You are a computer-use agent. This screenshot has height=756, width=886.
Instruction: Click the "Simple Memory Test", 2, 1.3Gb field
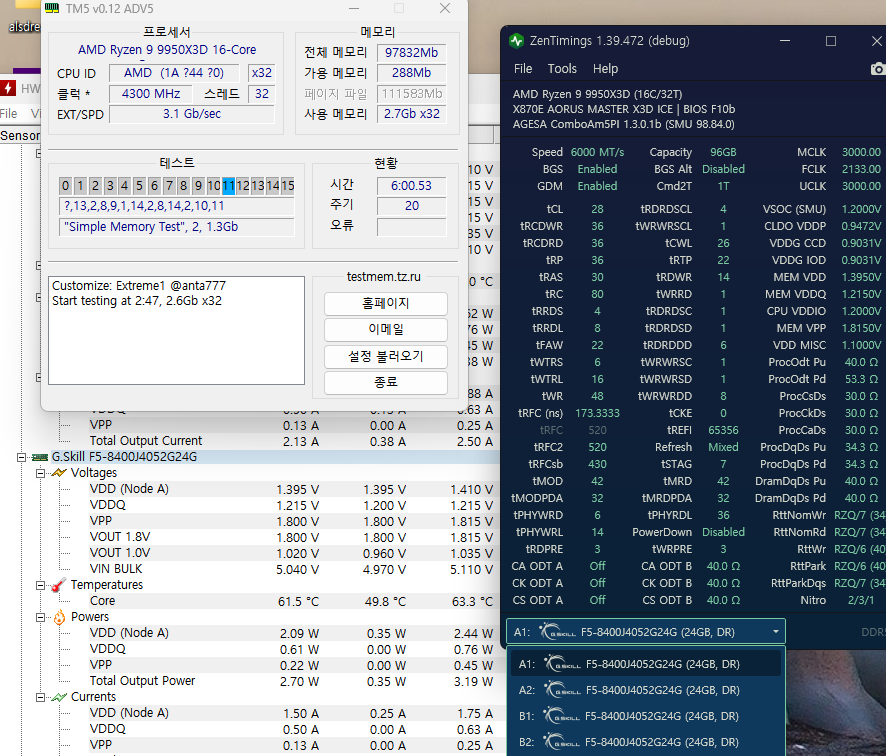point(176,227)
